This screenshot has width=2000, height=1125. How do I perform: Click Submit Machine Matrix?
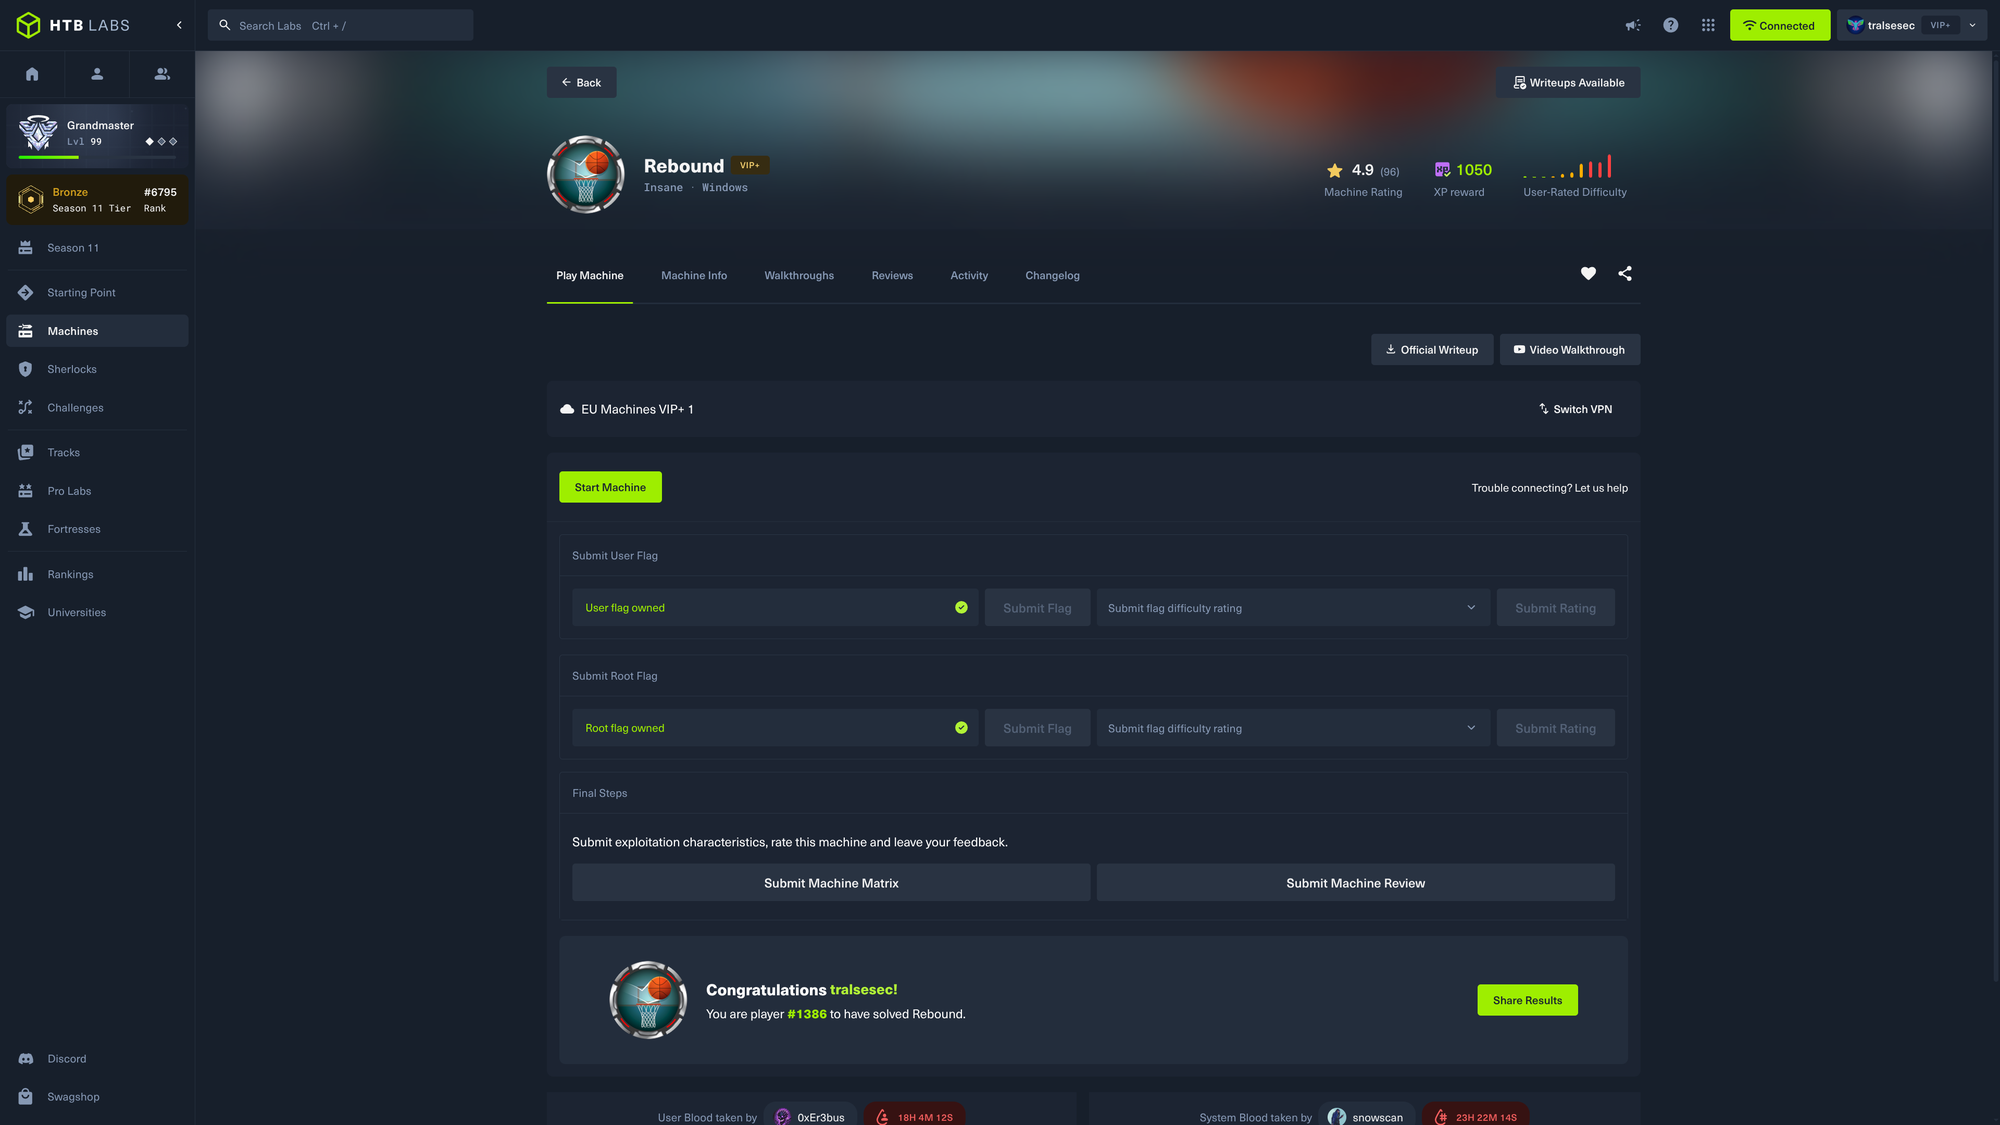pyautogui.click(x=831, y=883)
